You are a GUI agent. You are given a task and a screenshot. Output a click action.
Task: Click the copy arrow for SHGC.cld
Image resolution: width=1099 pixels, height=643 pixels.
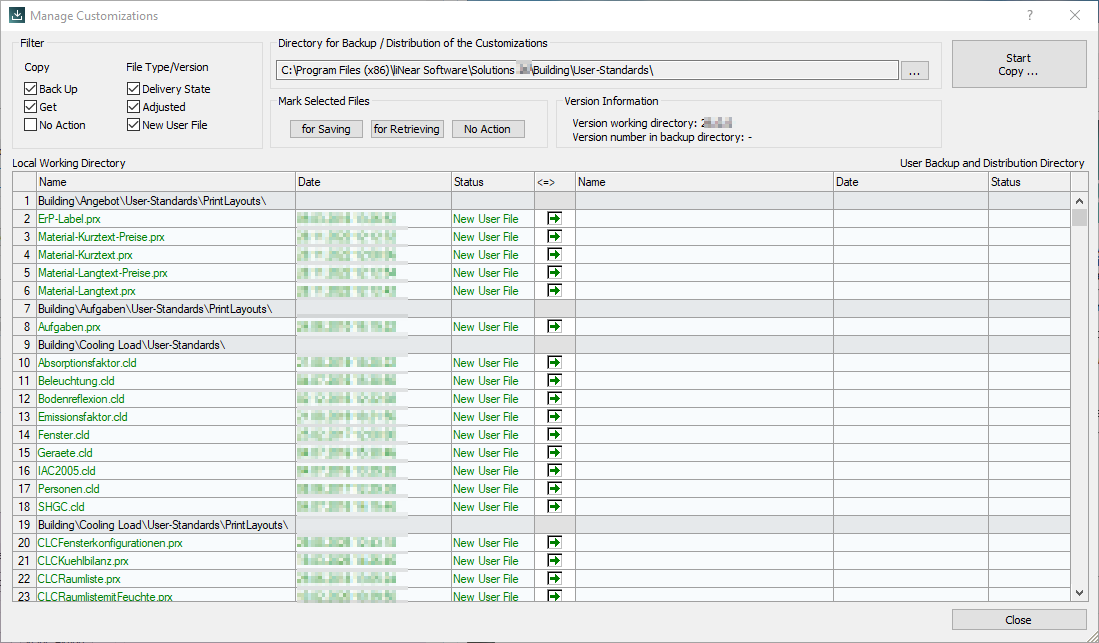(554, 507)
